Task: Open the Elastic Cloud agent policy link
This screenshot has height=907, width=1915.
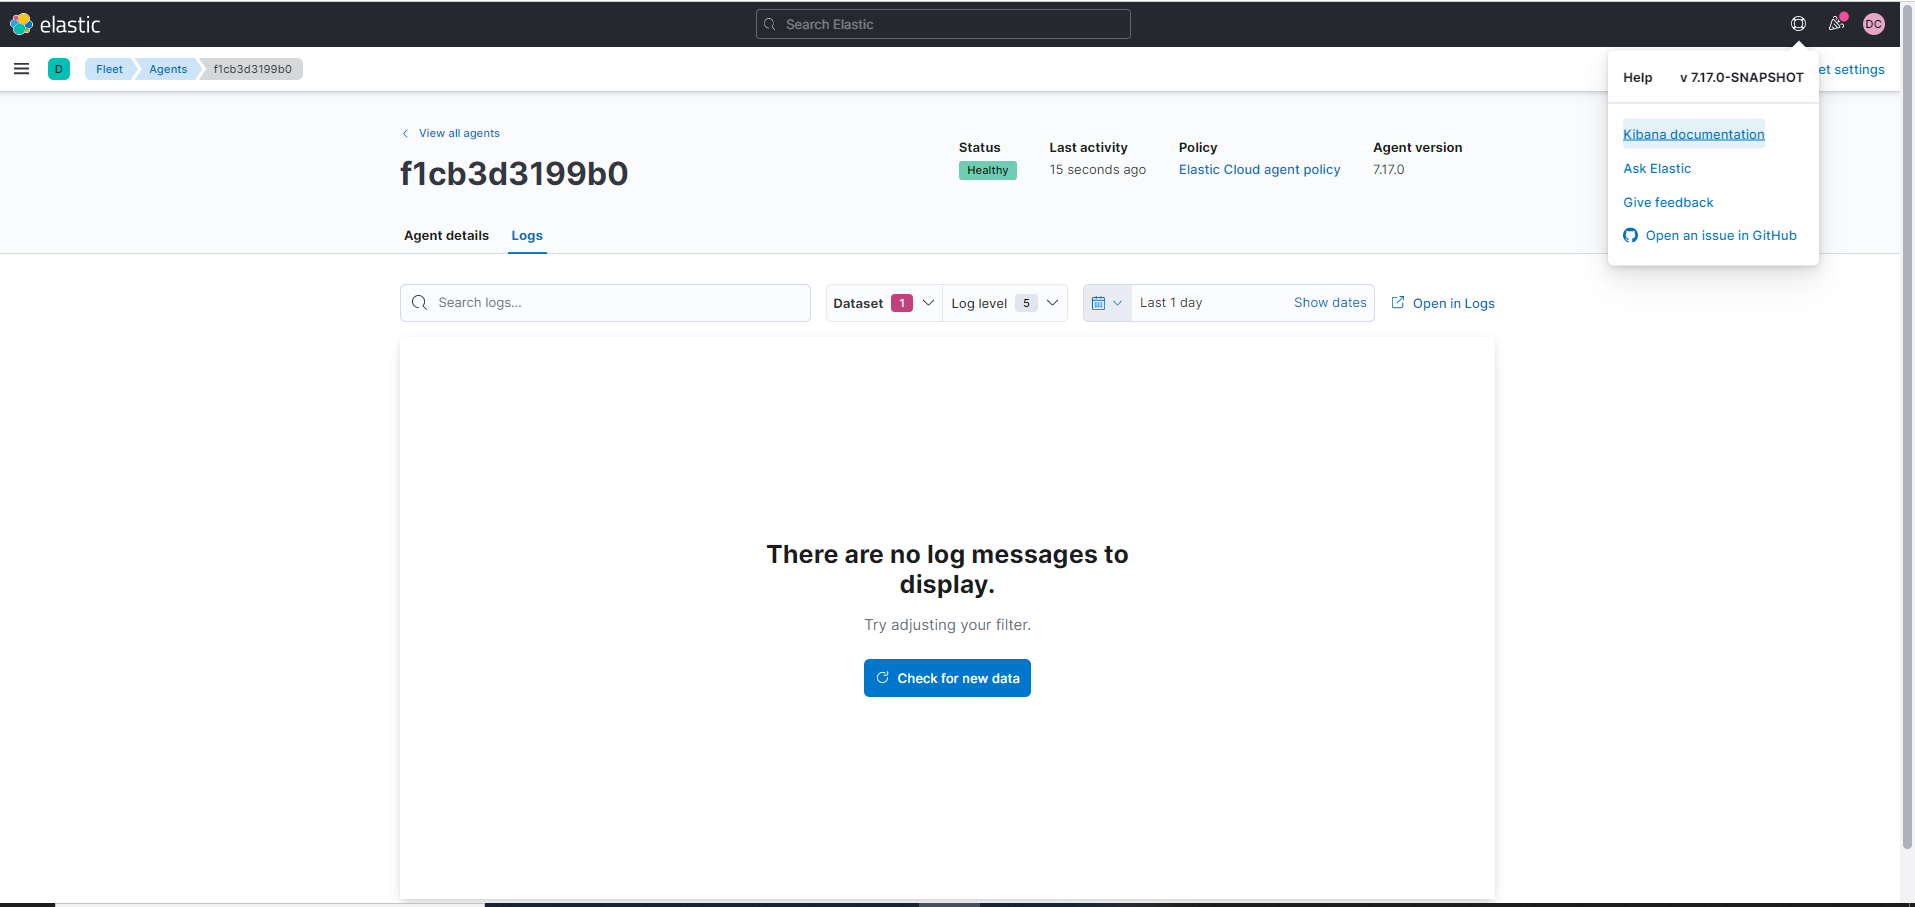Action: [x=1258, y=169]
